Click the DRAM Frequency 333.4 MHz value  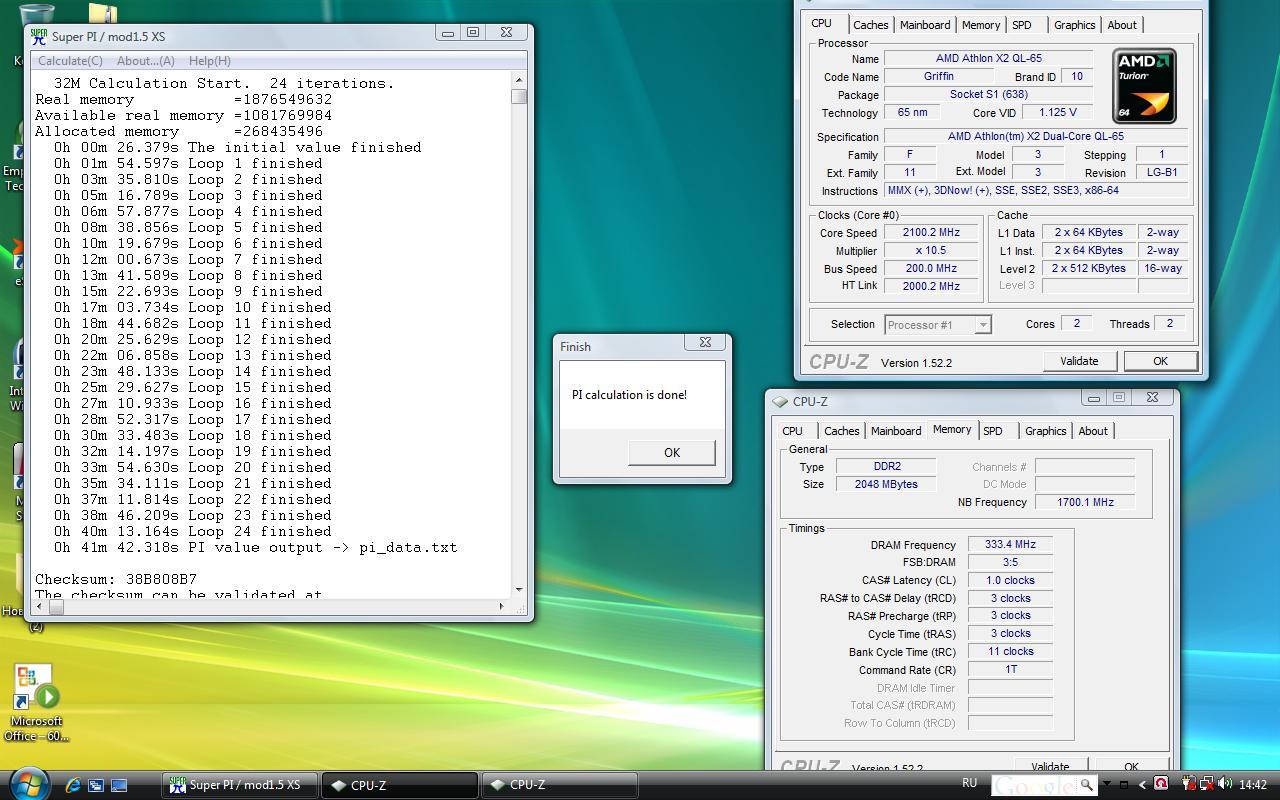pos(1010,545)
